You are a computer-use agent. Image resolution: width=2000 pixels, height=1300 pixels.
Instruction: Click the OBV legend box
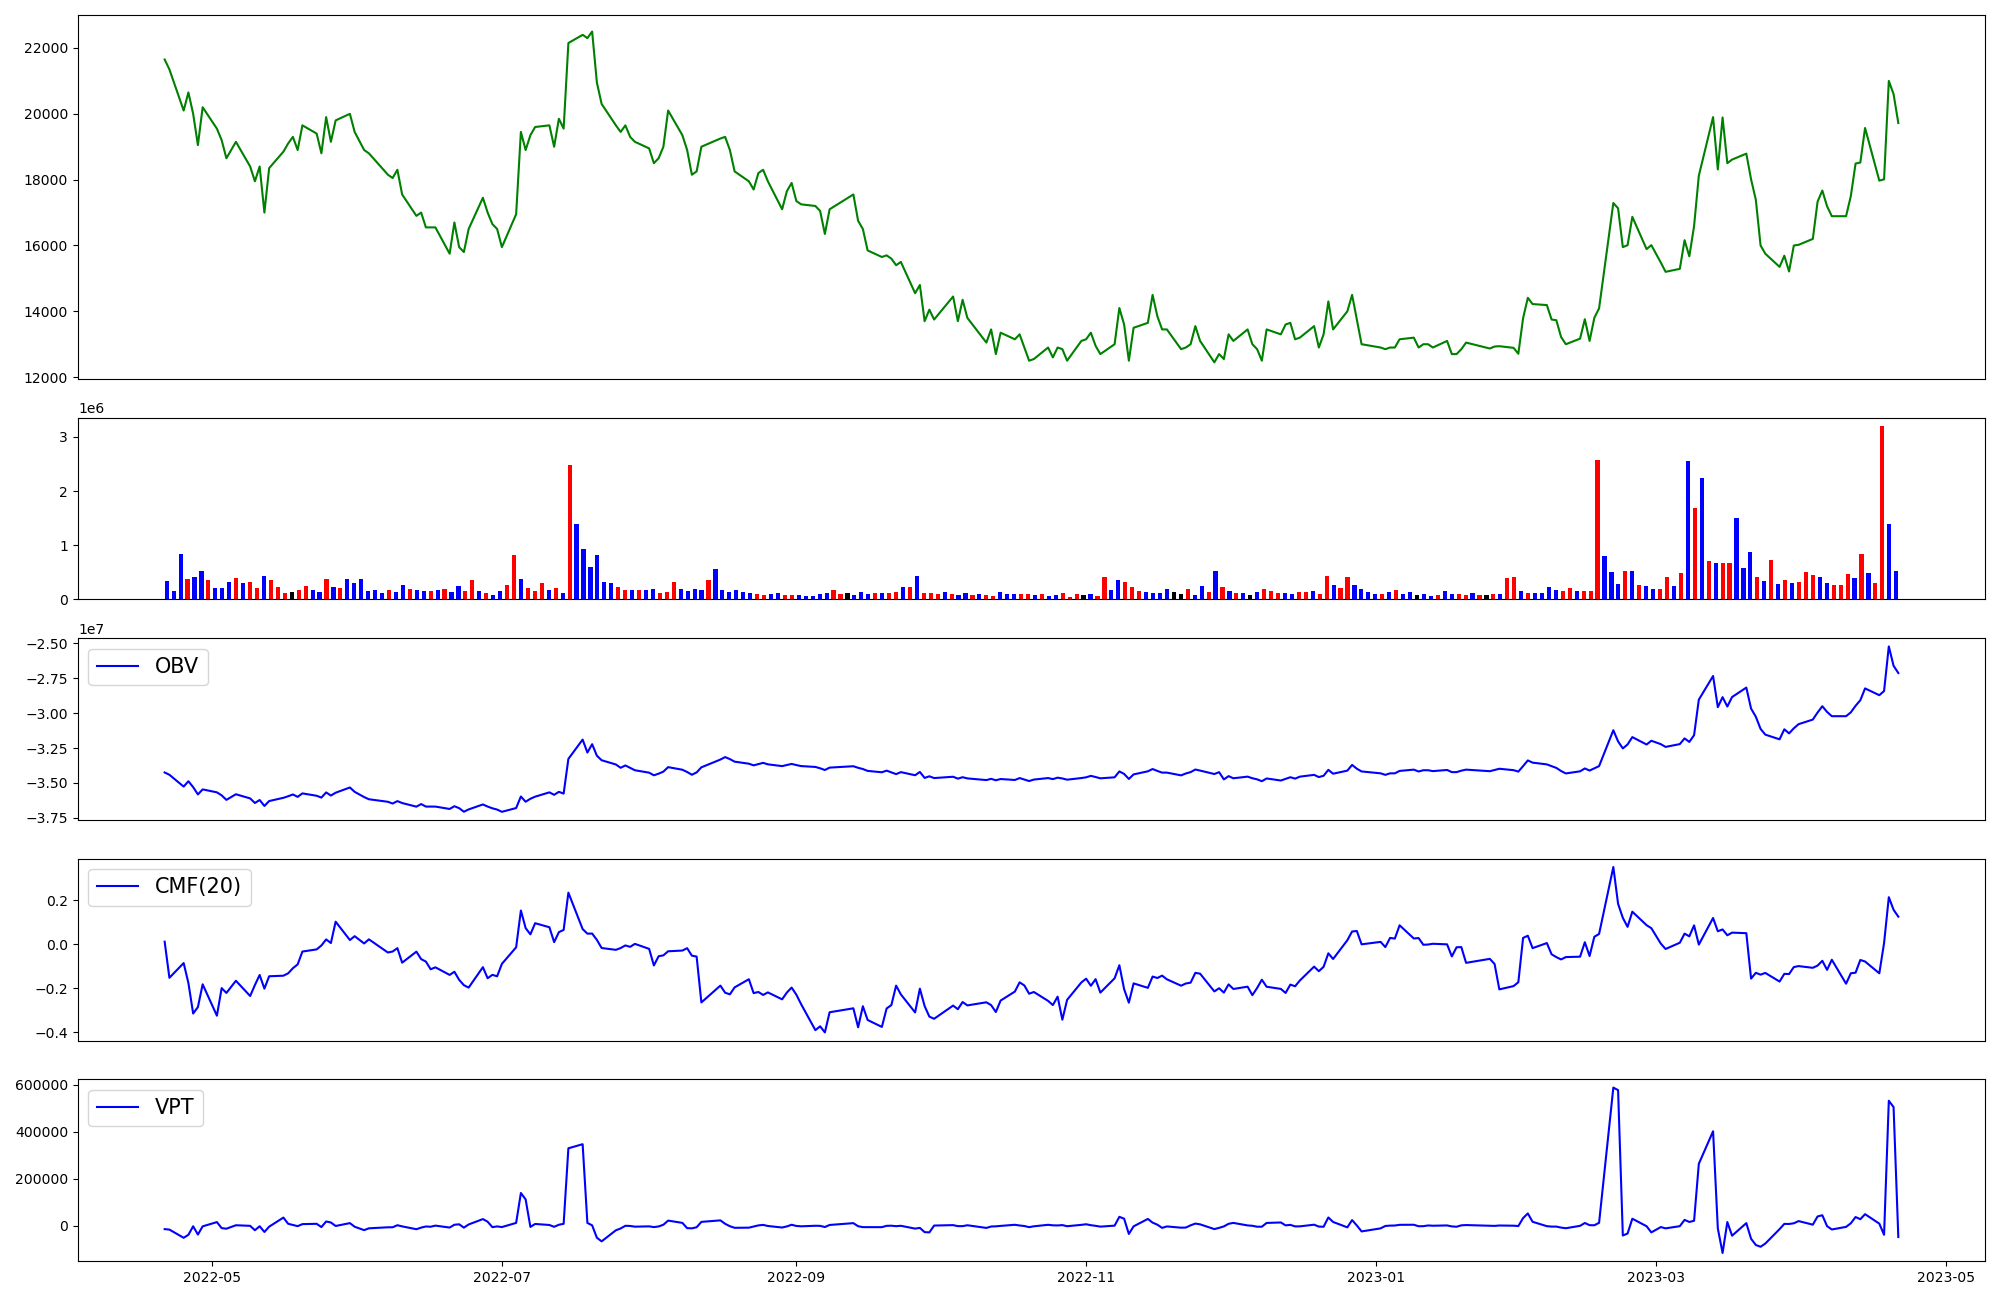[148, 666]
